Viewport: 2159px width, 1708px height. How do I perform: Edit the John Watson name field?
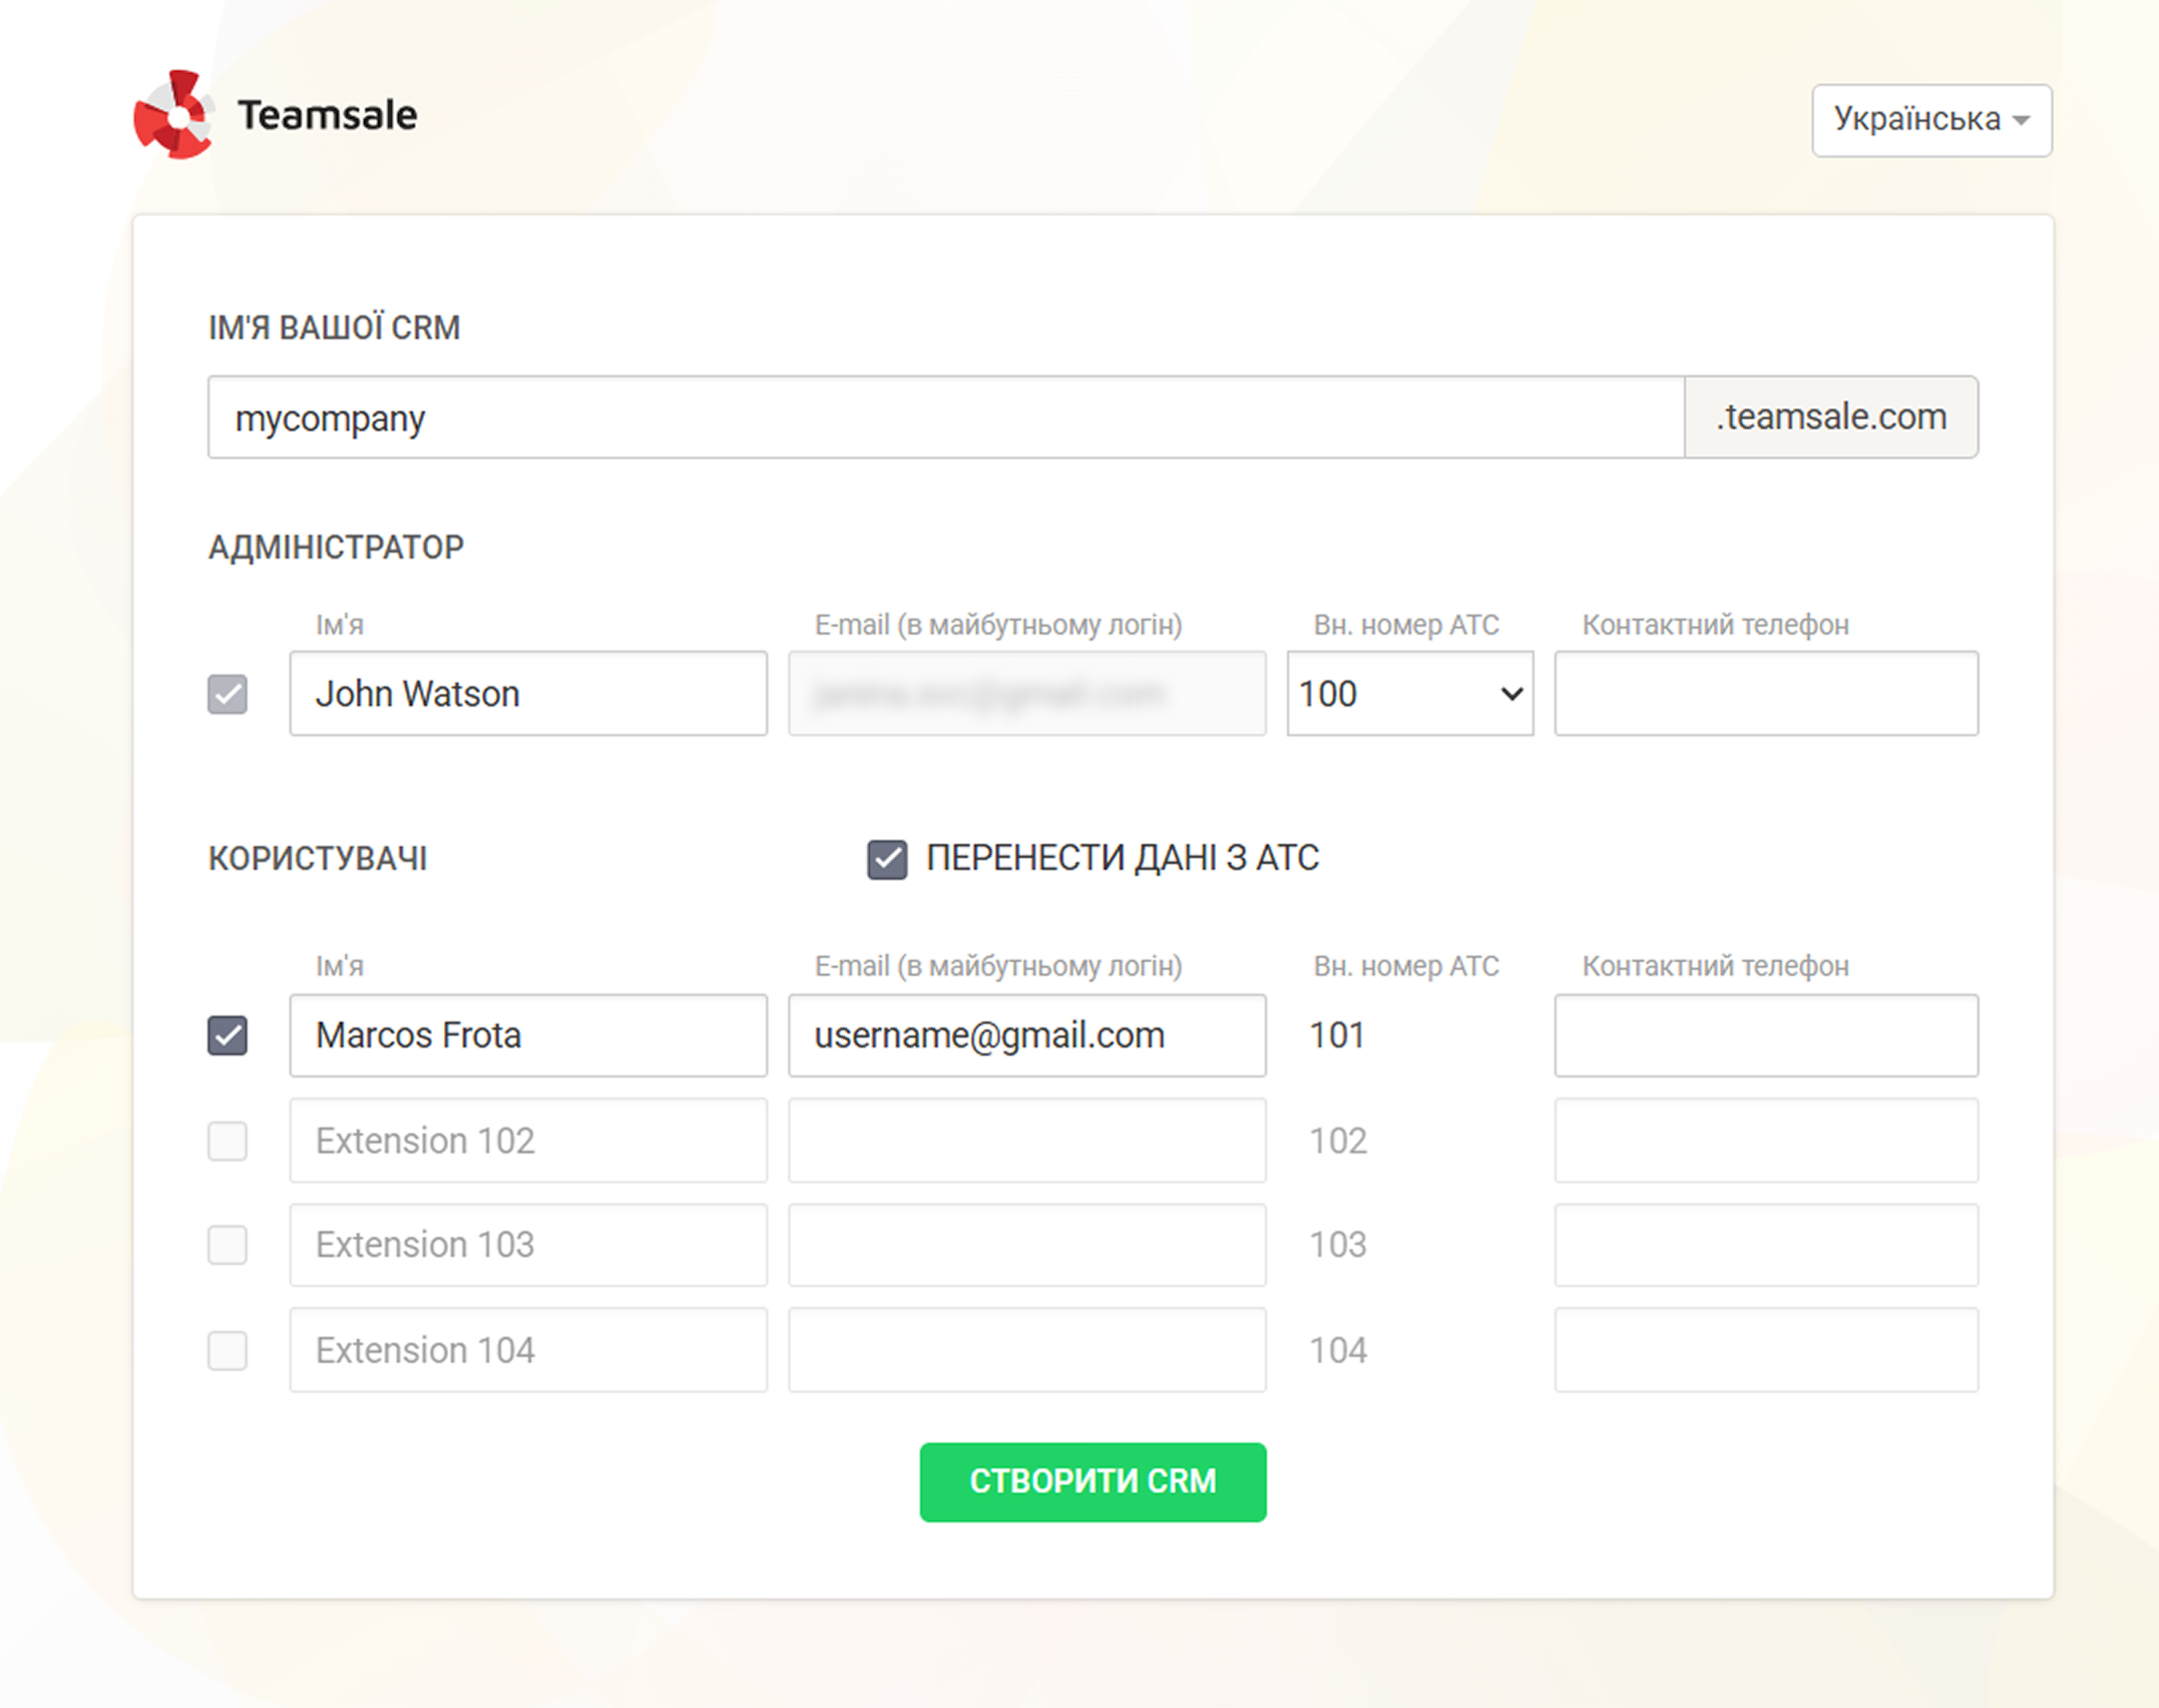[x=528, y=694]
